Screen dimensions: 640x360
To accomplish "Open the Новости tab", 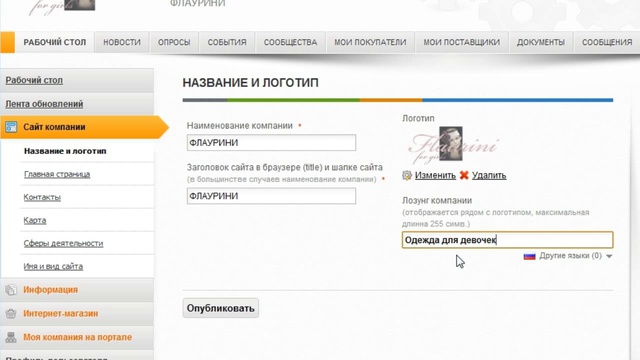I will click(x=122, y=42).
